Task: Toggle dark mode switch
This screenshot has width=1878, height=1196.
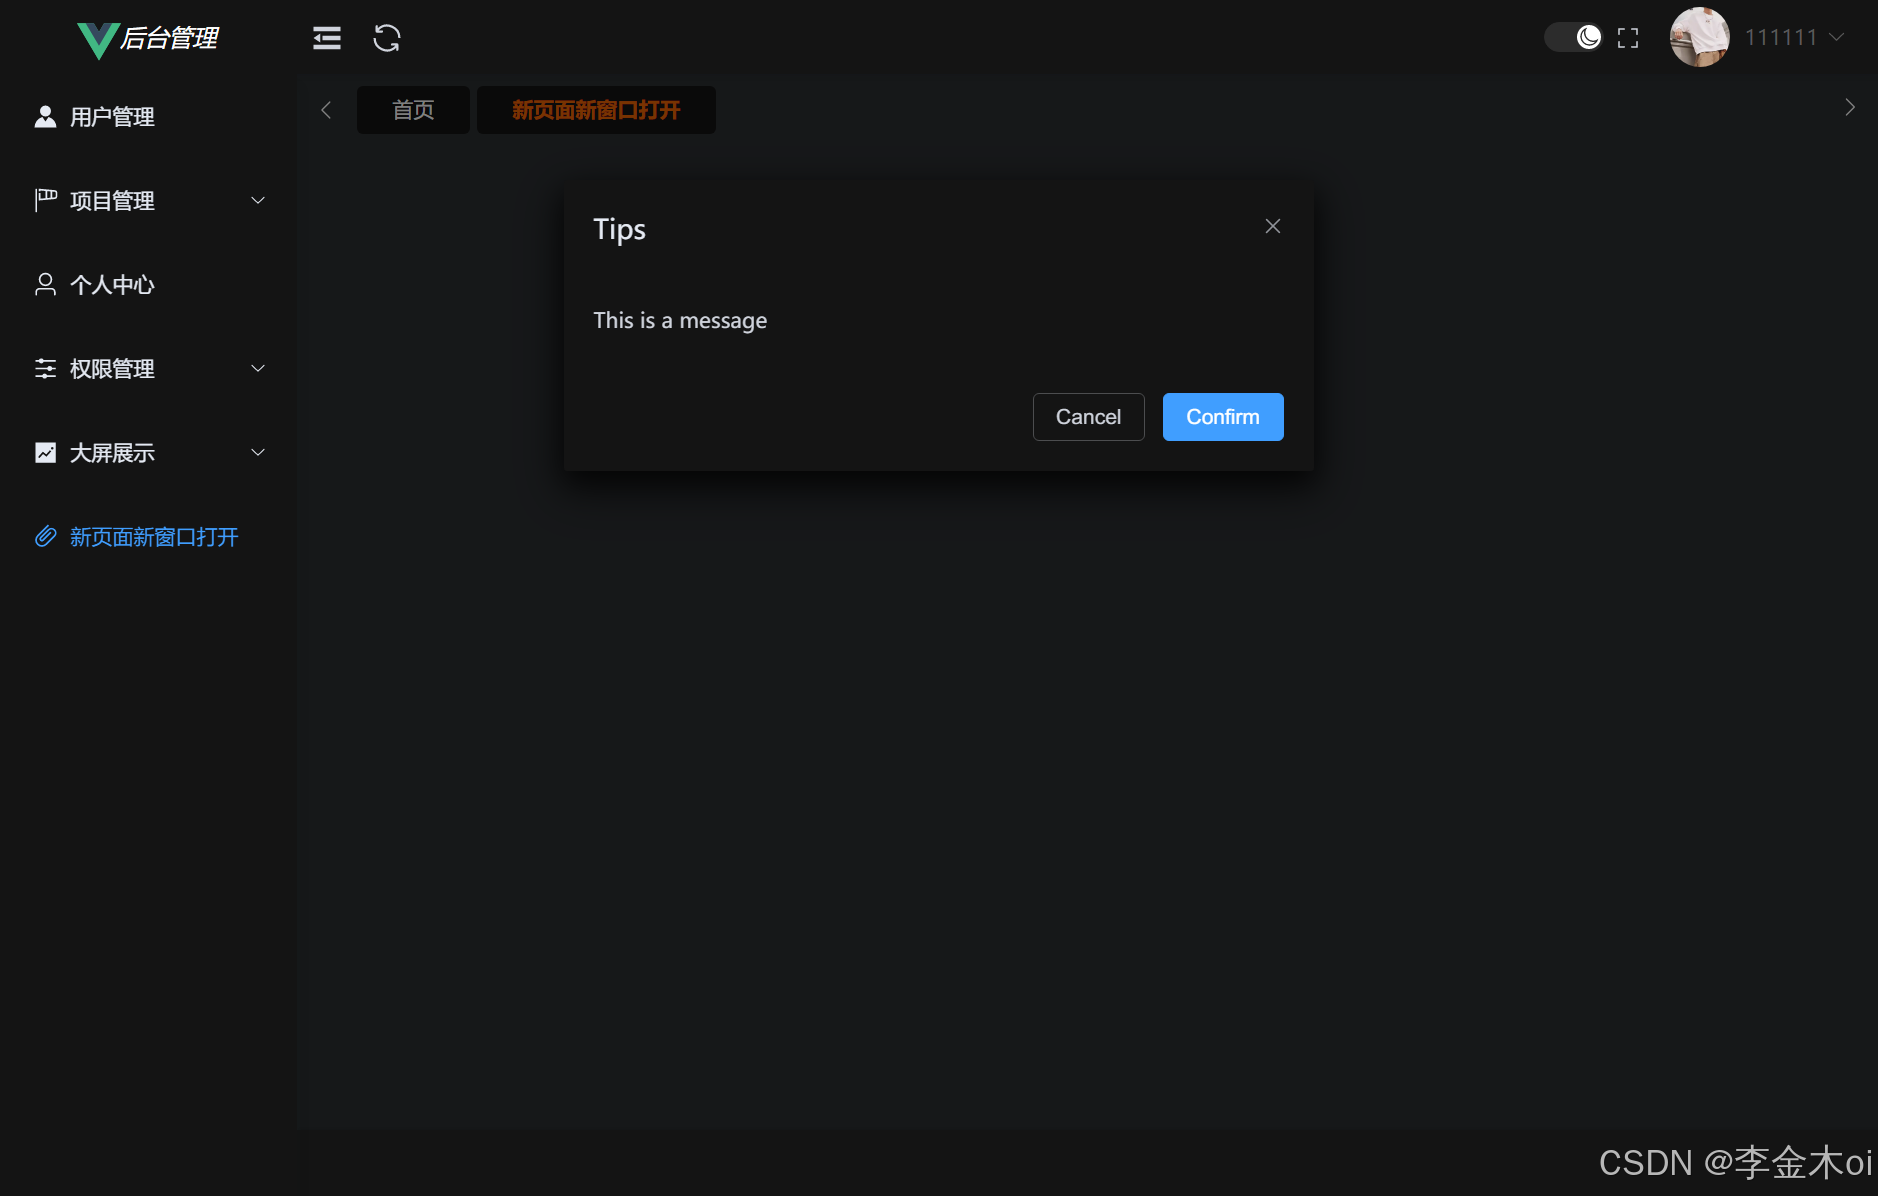Action: pos(1573,37)
